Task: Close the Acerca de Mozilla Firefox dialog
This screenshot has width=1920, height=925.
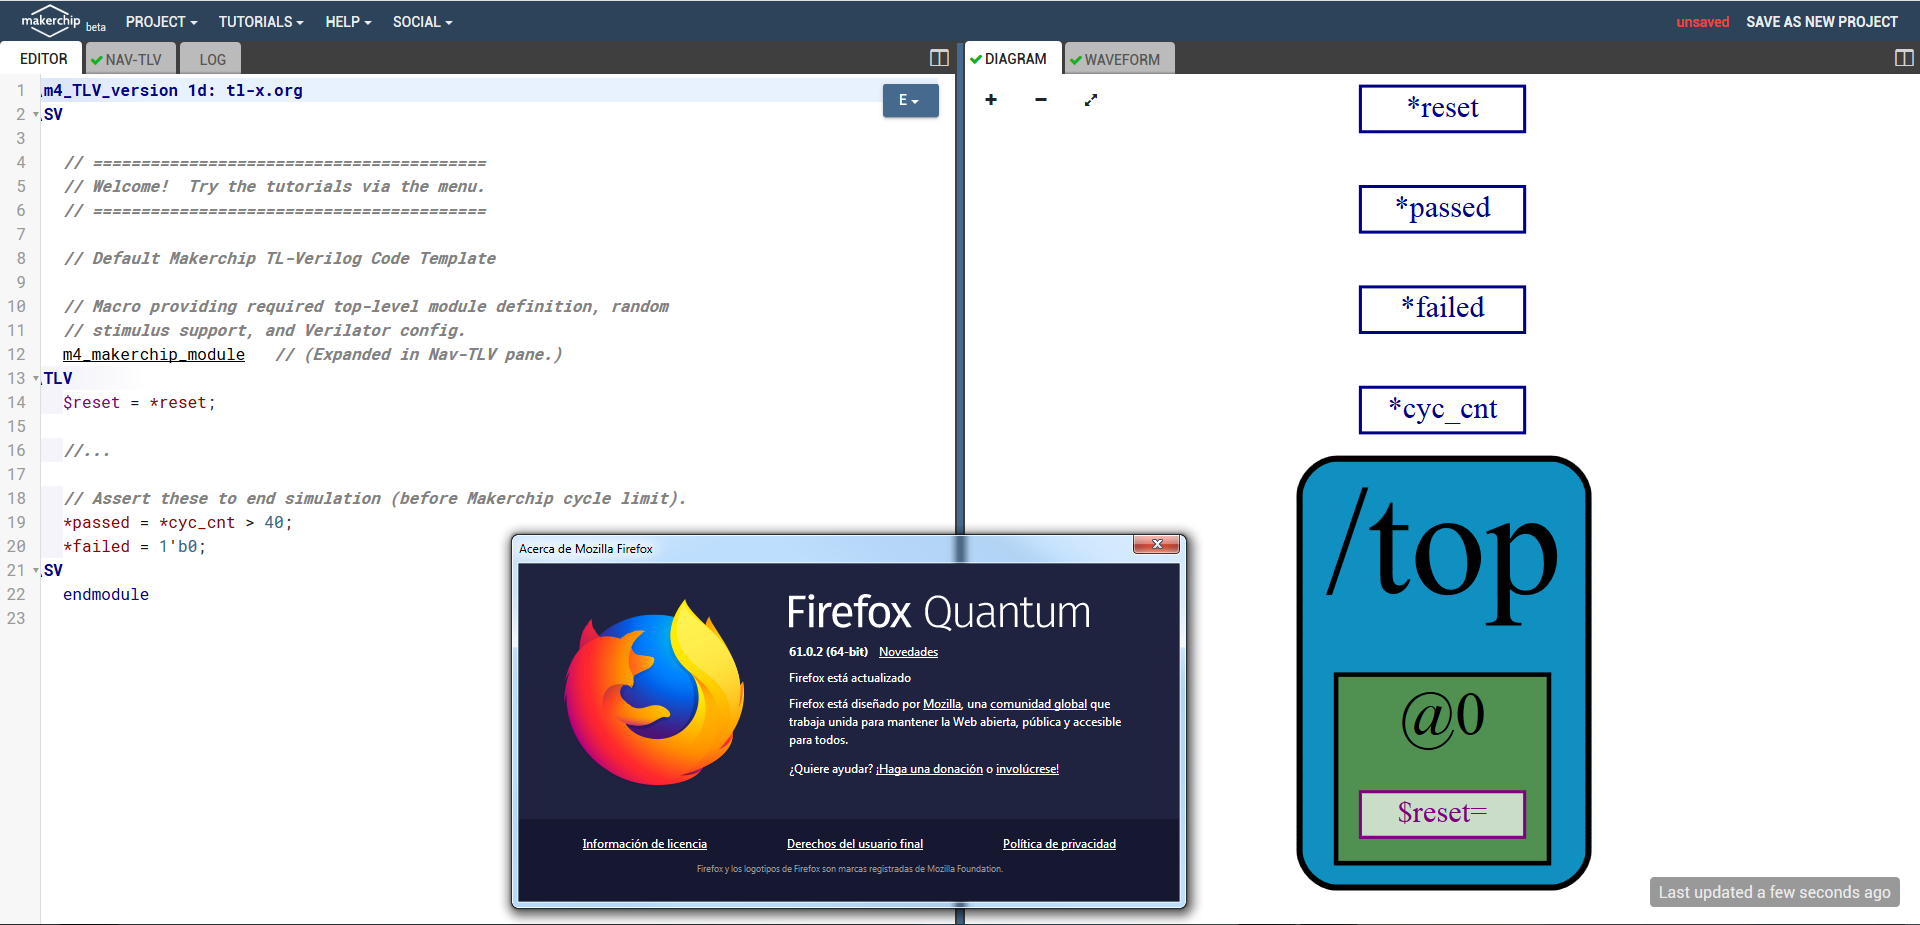Action: [x=1156, y=544]
